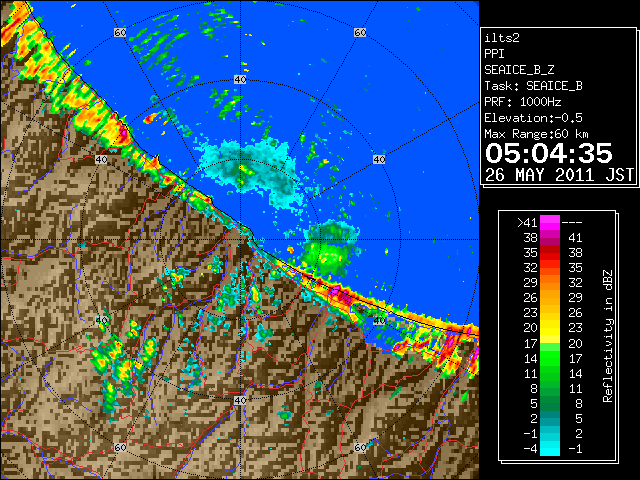Select the 'Elevation:-0.5' line

point(533,118)
